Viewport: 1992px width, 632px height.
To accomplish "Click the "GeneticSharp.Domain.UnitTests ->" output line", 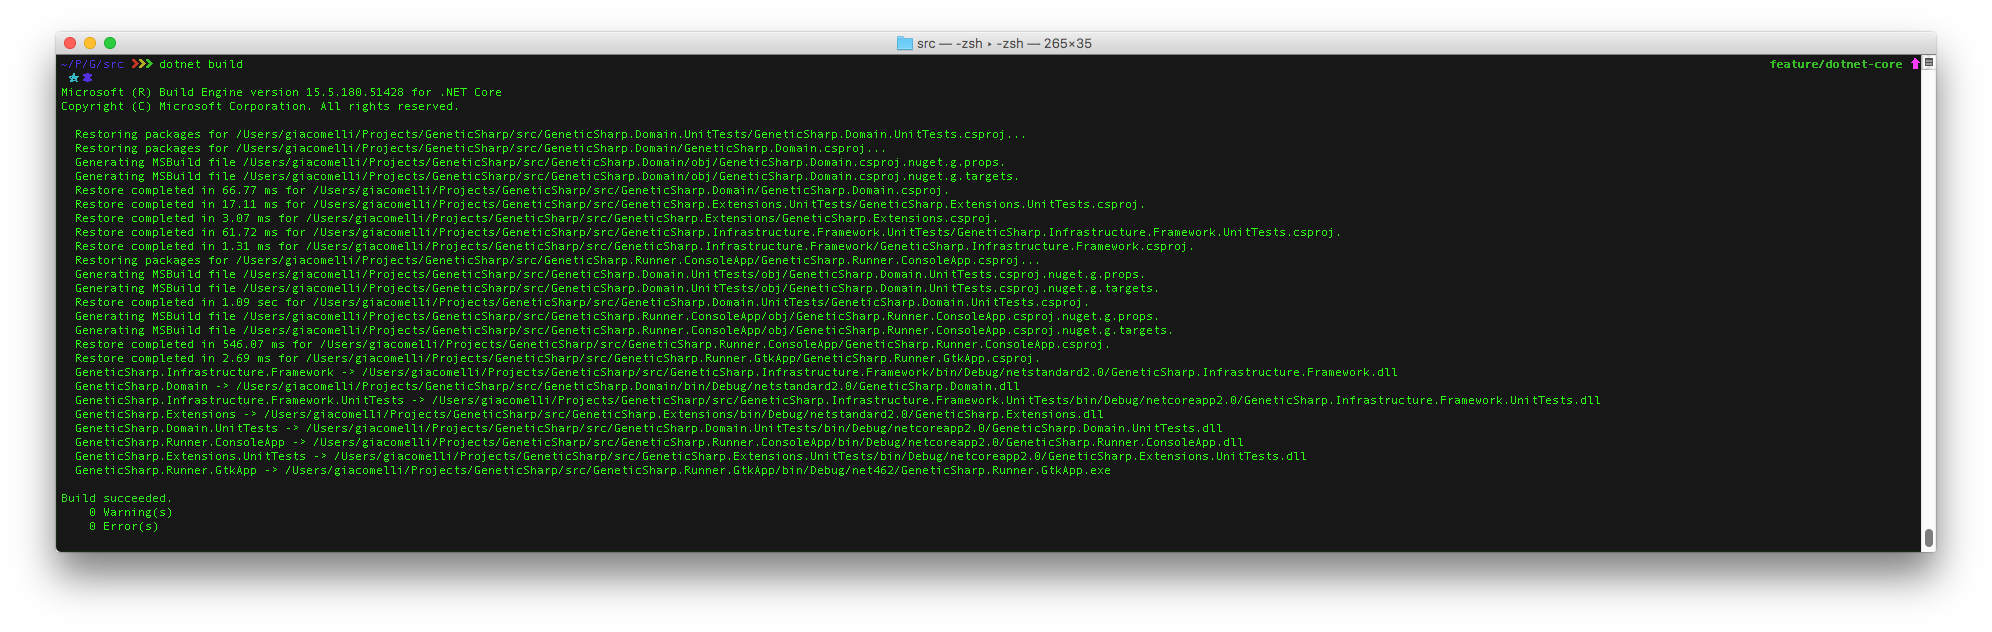I will [x=649, y=428].
